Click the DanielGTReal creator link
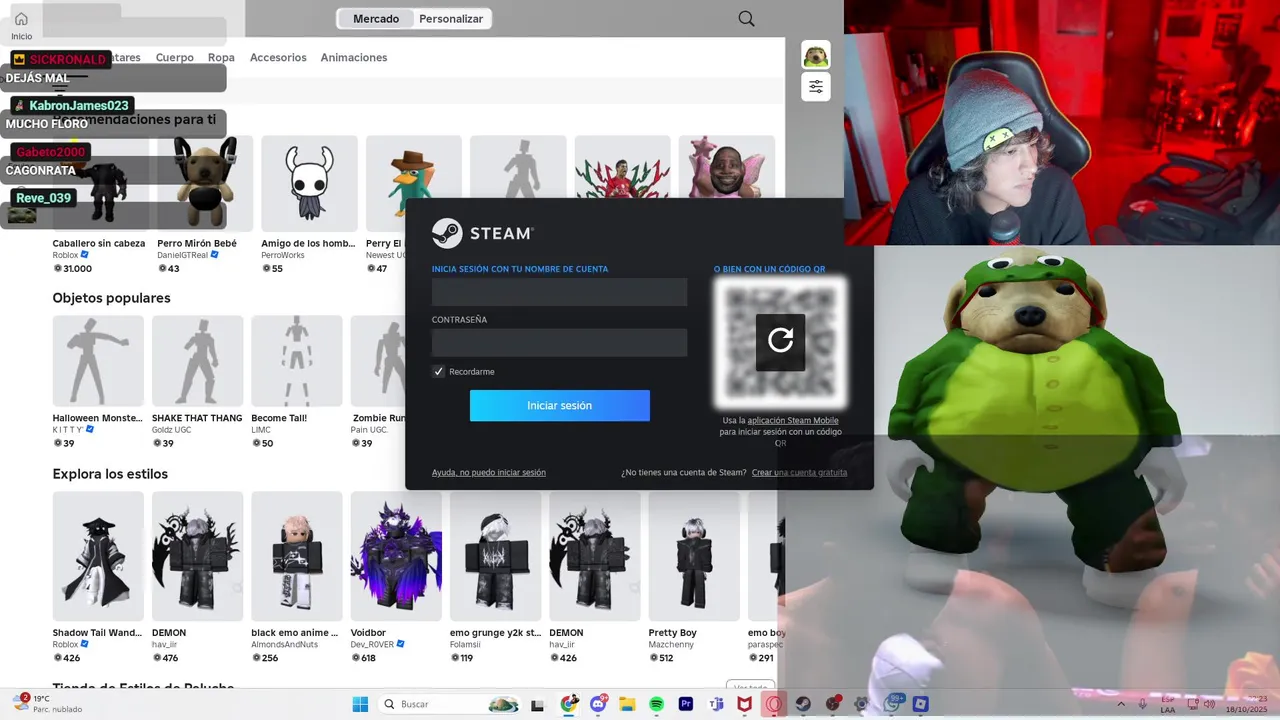This screenshot has height=720, width=1280. coord(183,255)
